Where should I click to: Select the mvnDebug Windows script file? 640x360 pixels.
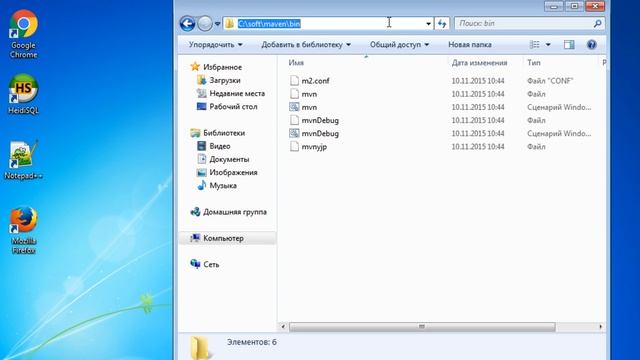pyautogui.click(x=320, y=133)
